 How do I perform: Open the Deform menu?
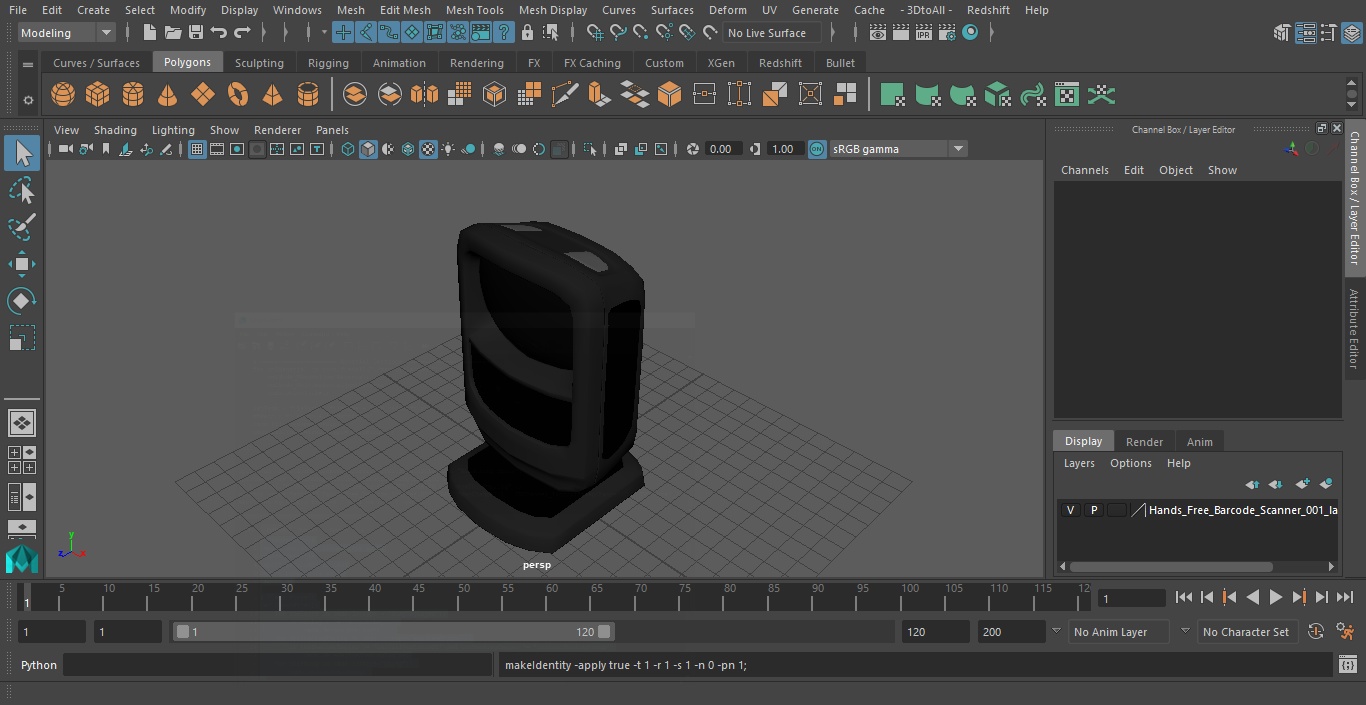click(727, 10)
